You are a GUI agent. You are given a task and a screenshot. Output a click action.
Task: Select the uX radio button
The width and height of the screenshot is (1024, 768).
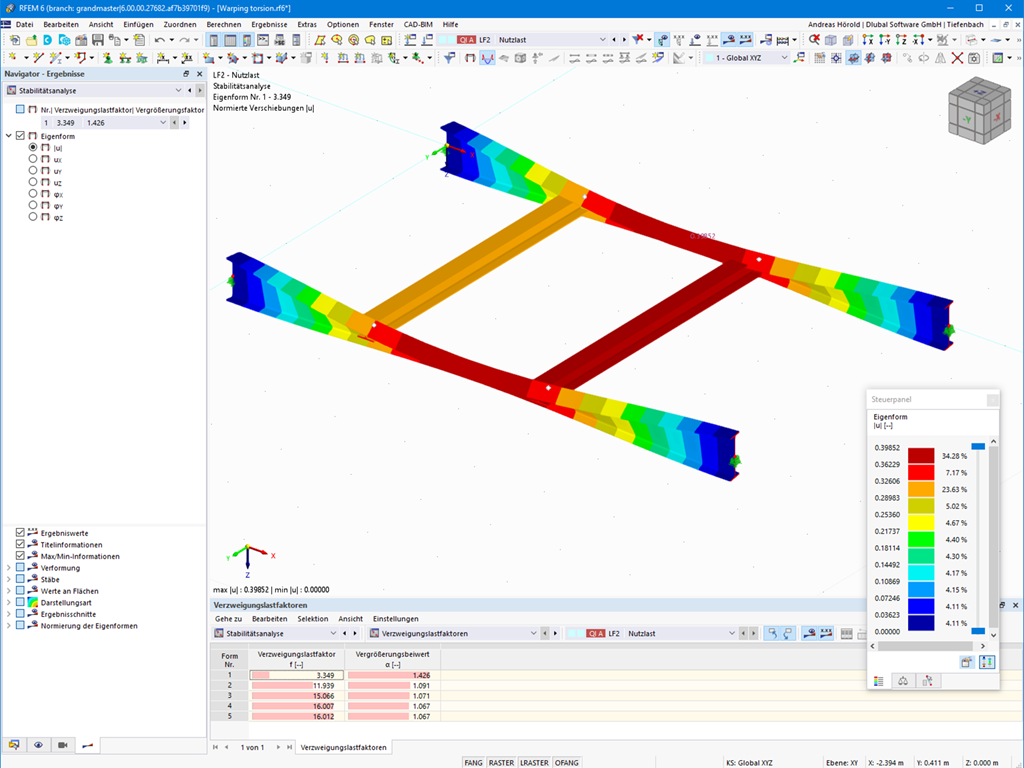[33, 159]
